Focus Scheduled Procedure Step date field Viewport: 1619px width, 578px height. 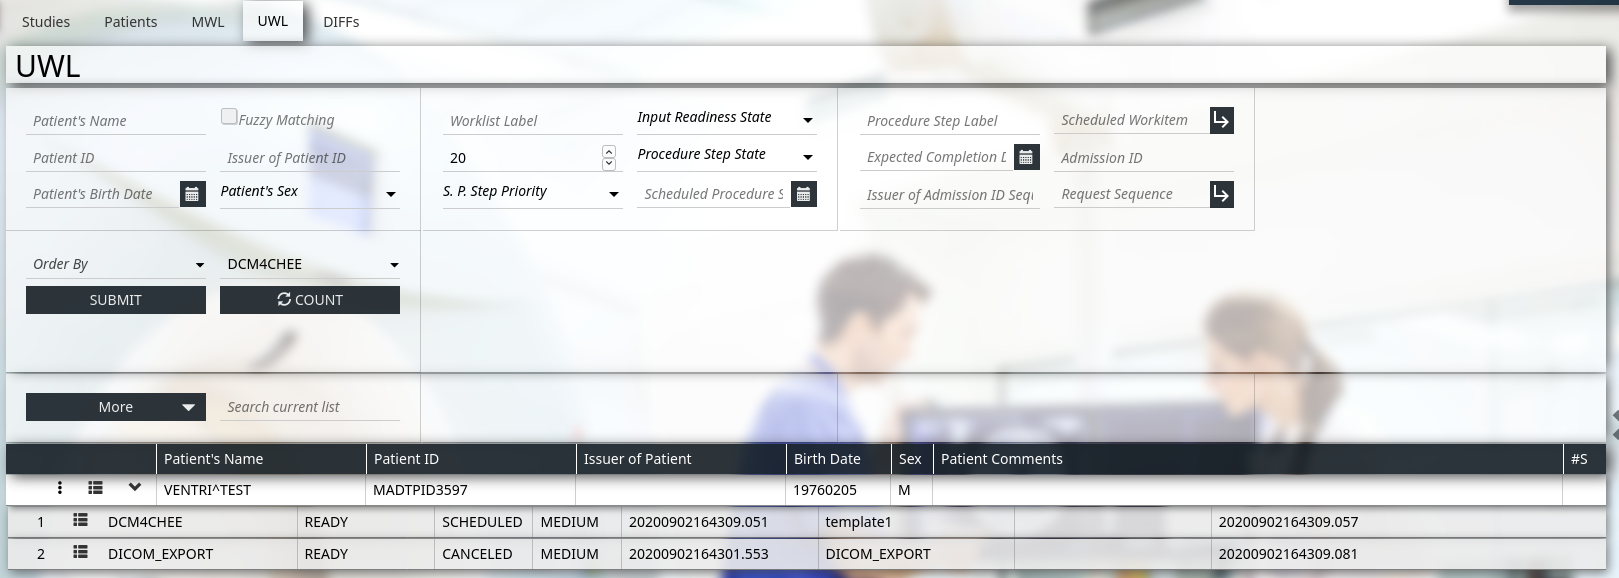pos(713,194)
